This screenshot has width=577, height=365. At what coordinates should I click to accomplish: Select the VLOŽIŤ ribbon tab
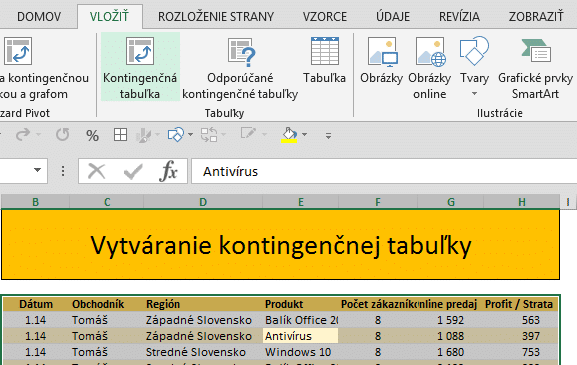point(109,17)
